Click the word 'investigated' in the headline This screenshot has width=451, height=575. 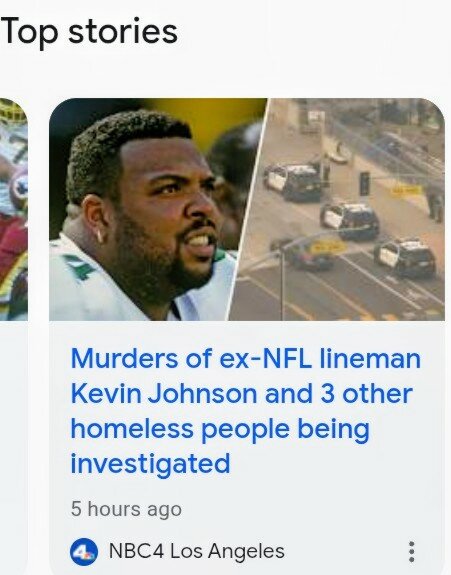click(150, 464)
